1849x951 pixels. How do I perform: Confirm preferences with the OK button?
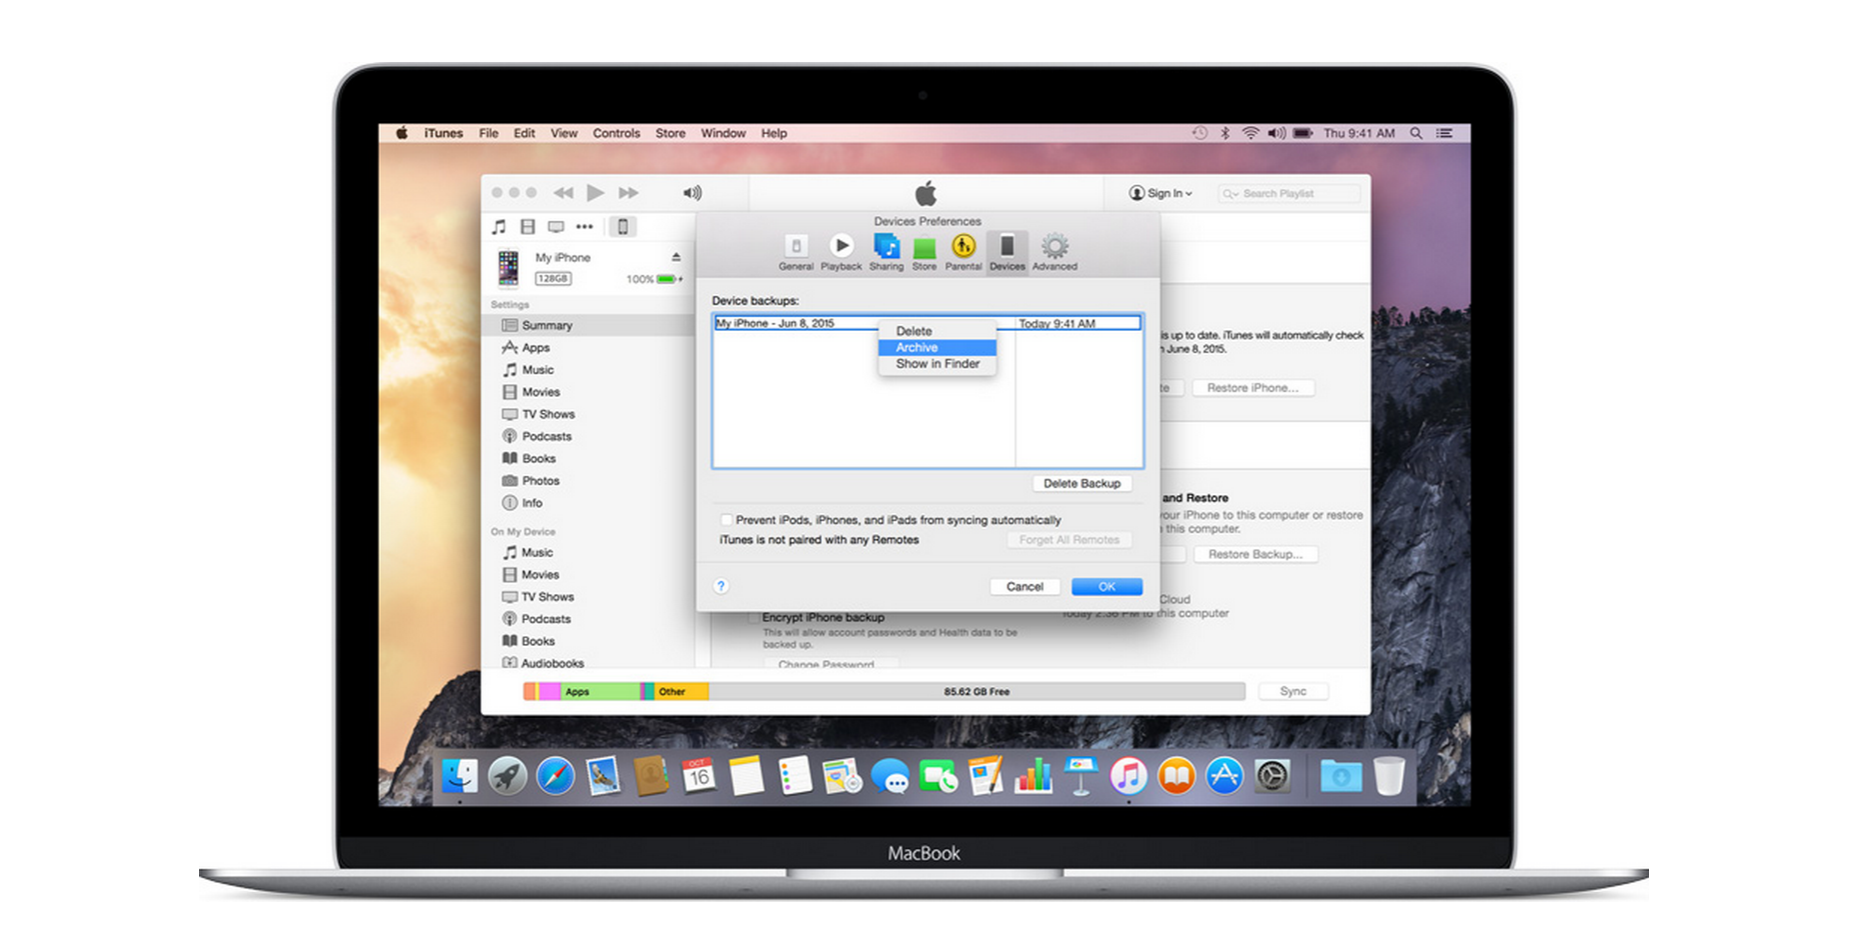[1106, 587]
